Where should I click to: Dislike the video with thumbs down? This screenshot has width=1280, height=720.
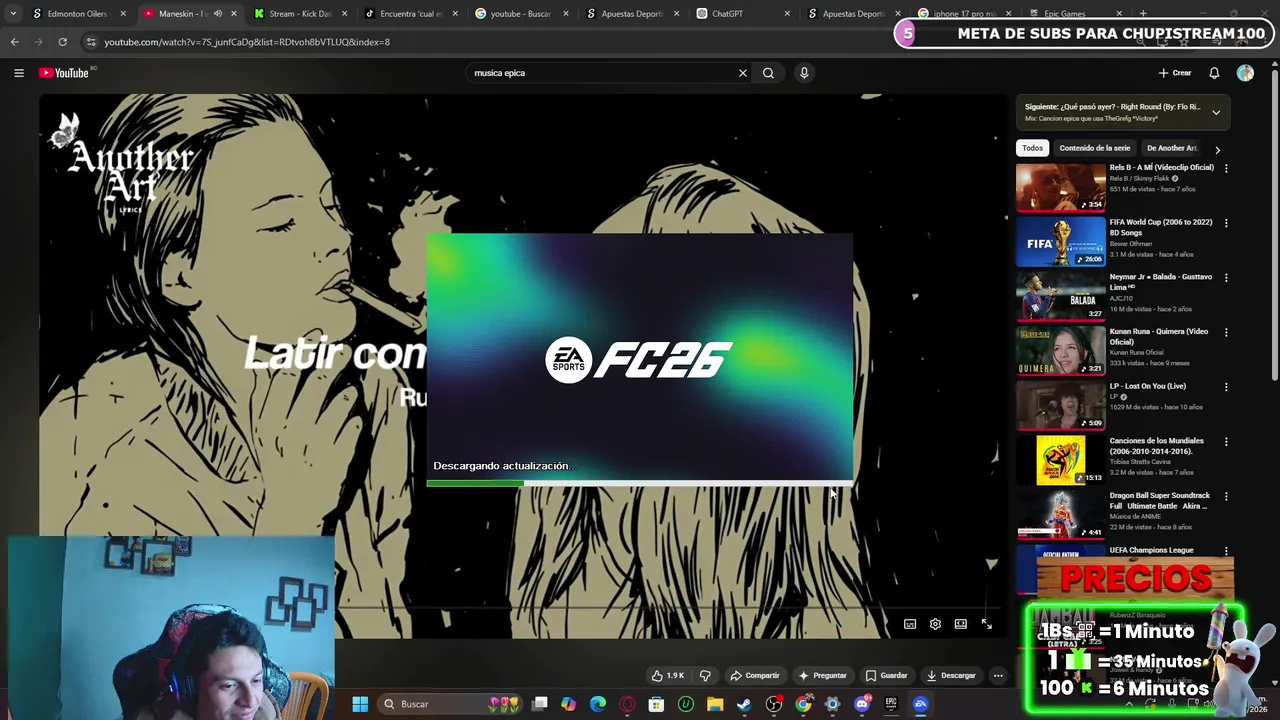point(705,676)
